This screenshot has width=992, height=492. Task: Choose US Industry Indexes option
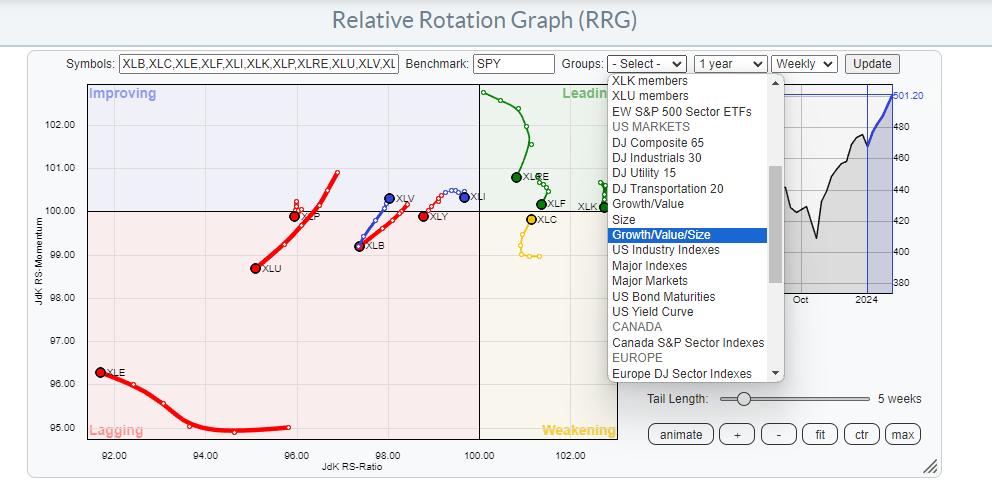666,250
